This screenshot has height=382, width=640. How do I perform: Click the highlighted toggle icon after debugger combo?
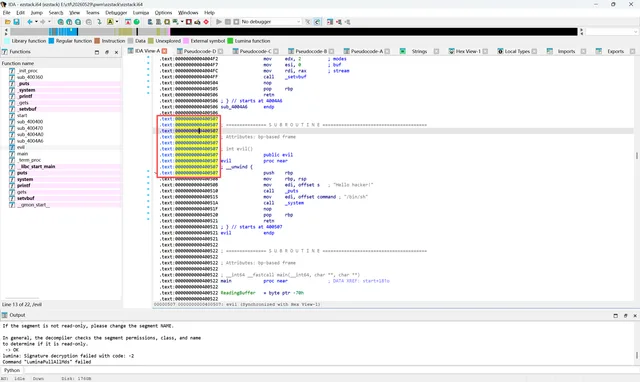coord(317,22)
